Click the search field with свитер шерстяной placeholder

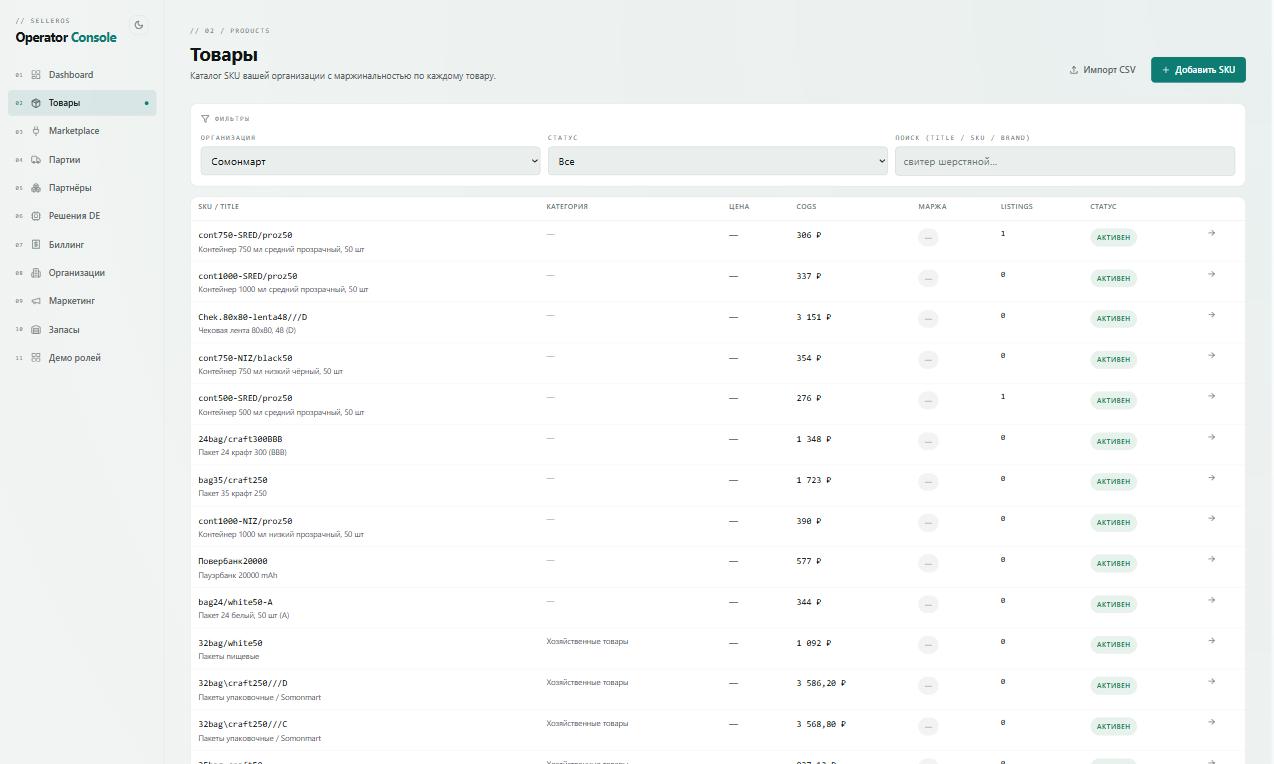tap(1065, 161)
